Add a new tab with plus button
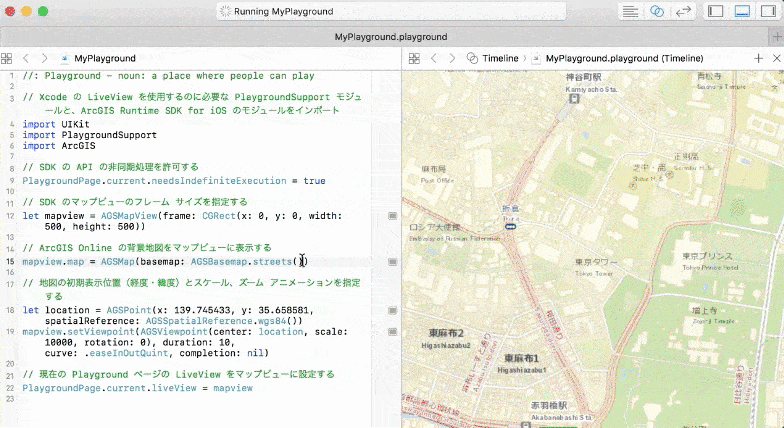The width and height of the screenshot is (784, 428). (776, 37)
